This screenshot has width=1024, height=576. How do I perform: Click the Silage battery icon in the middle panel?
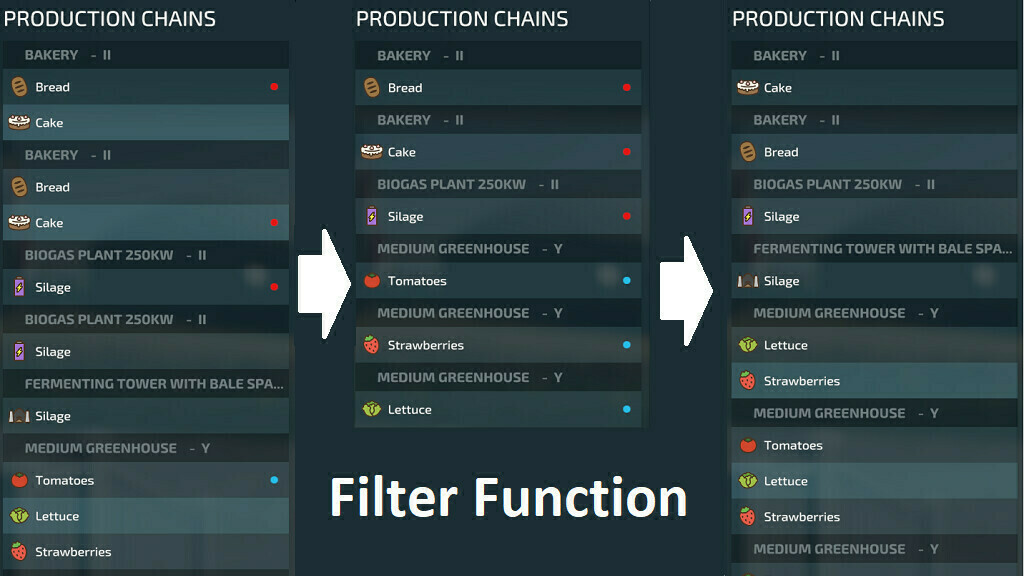click(372, 216)
